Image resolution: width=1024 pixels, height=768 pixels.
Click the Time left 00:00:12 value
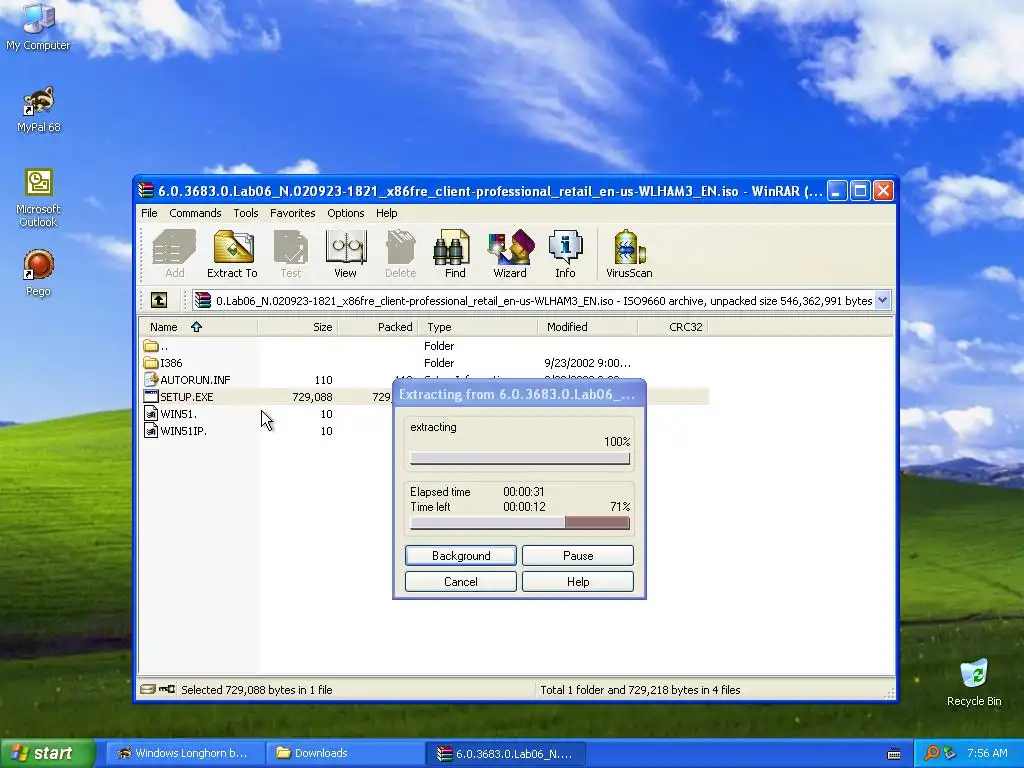click(524, 507)
